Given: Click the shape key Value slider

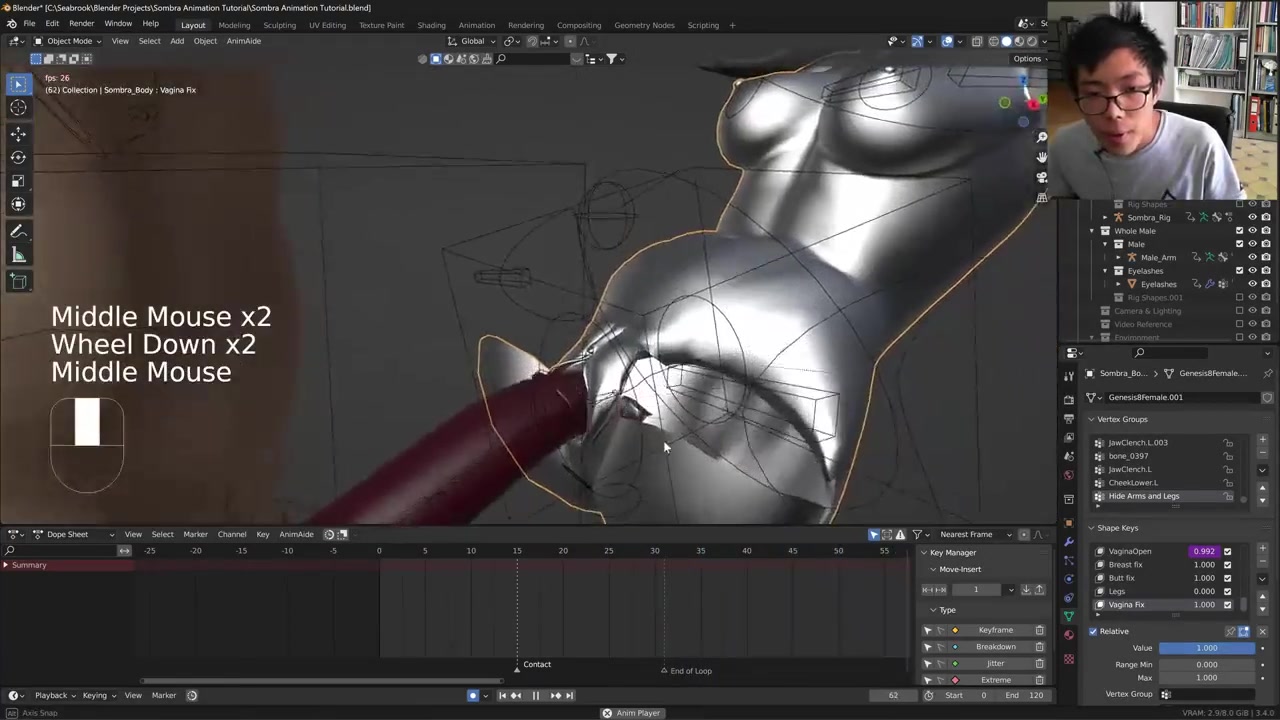Looking at the screenshot, I should point(1206,648).
